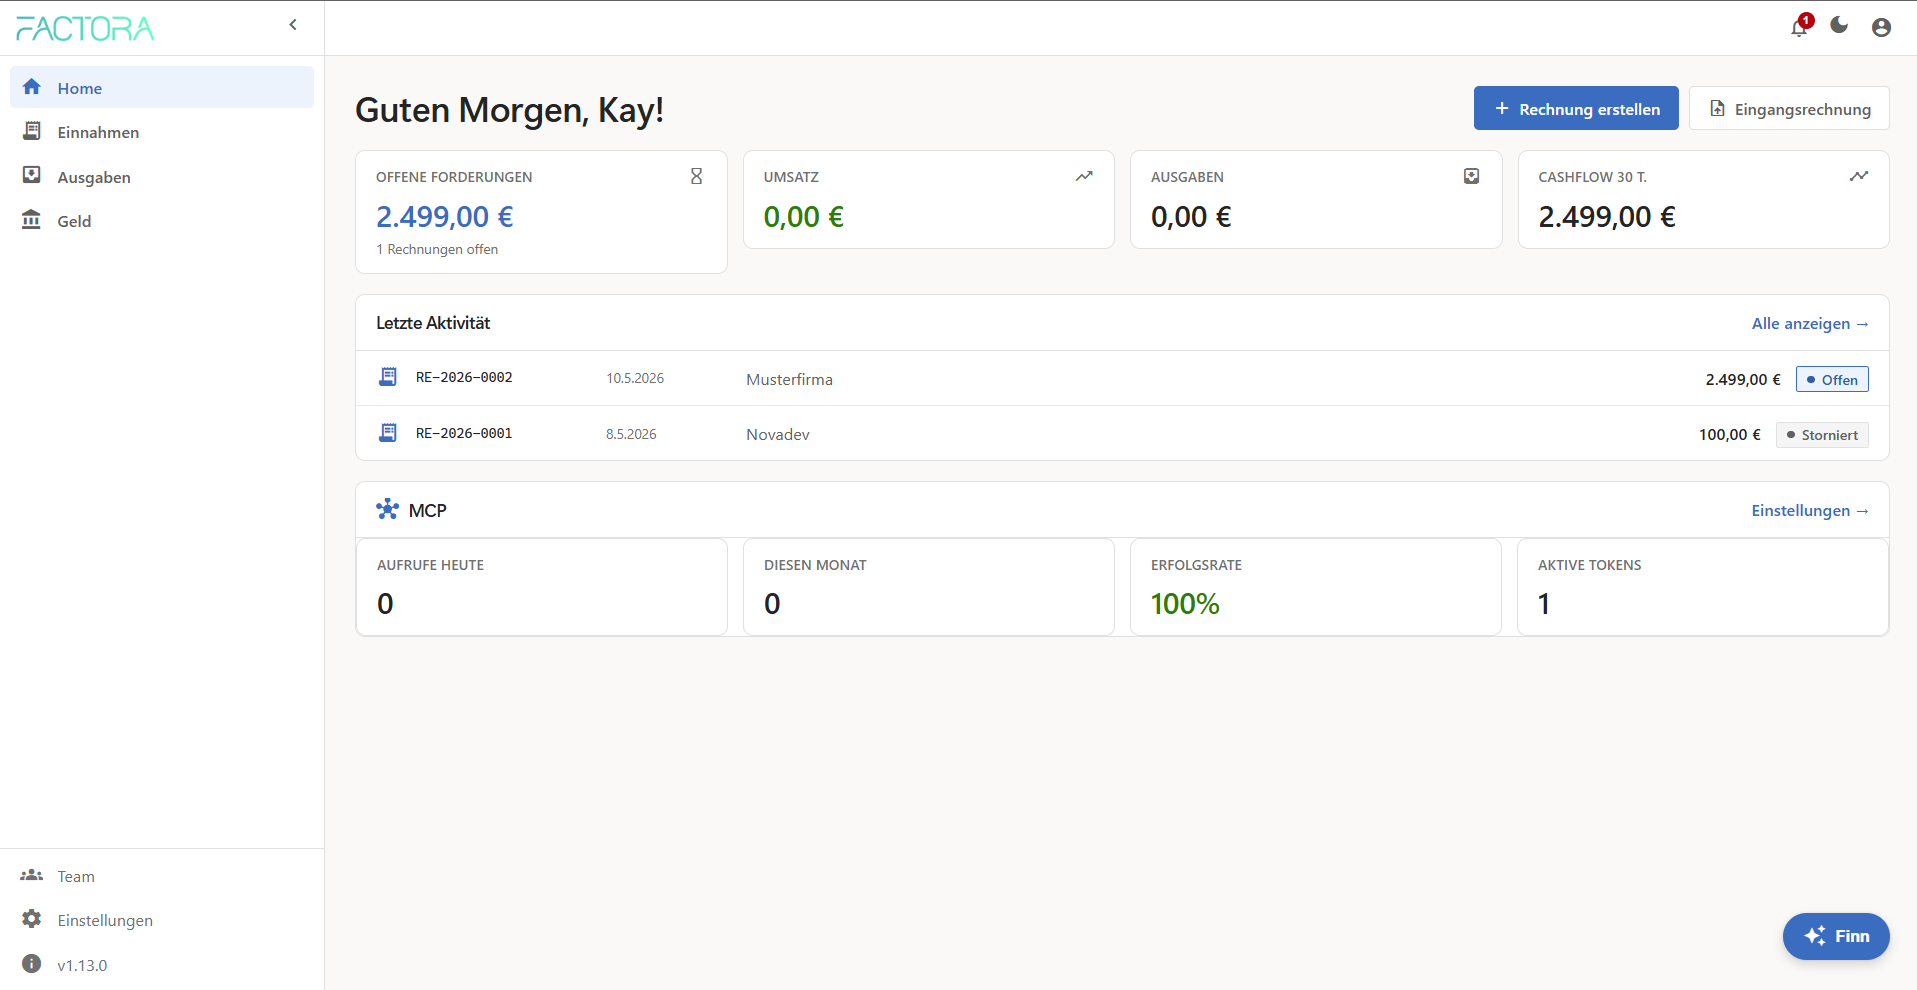Click '1 Rechnungen offen' text
Screen dimensions: 1917x990
pos(437,249)
